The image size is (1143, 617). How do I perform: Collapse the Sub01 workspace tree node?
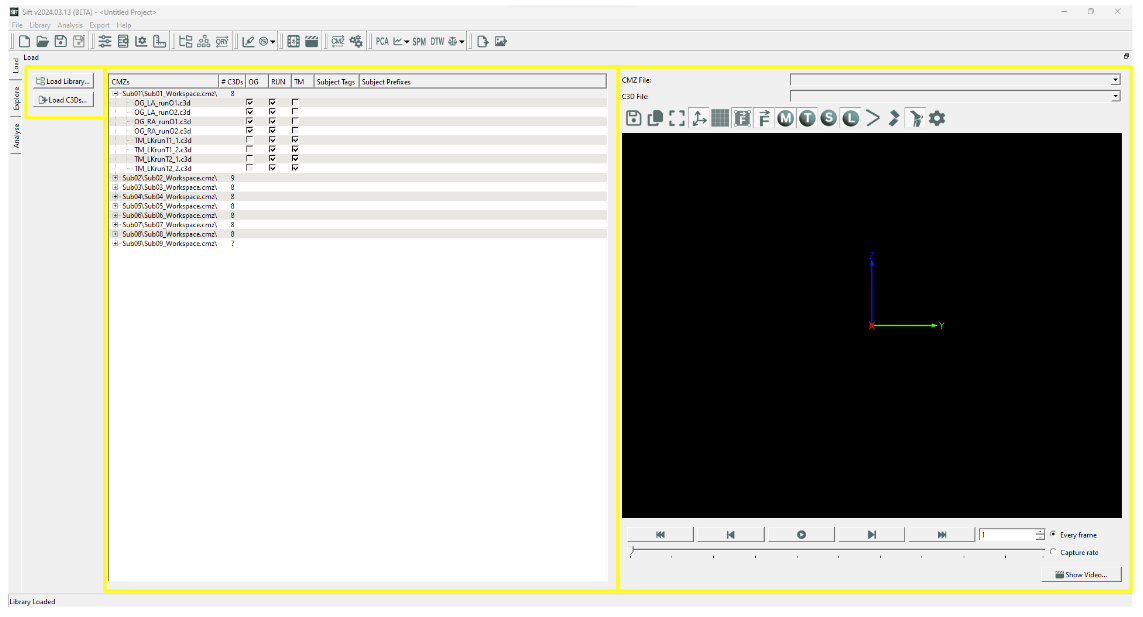(115, 93)
